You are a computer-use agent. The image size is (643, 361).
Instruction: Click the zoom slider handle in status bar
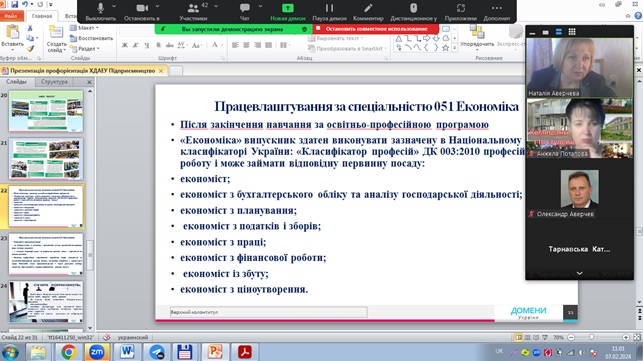point(591,337)
